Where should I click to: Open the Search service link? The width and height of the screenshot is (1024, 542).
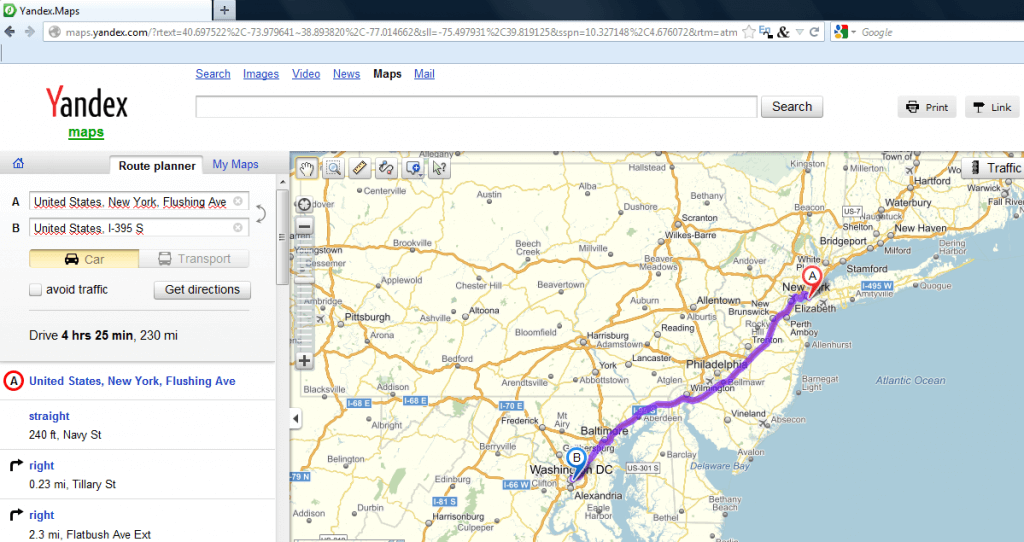click(x=213, y=74)
